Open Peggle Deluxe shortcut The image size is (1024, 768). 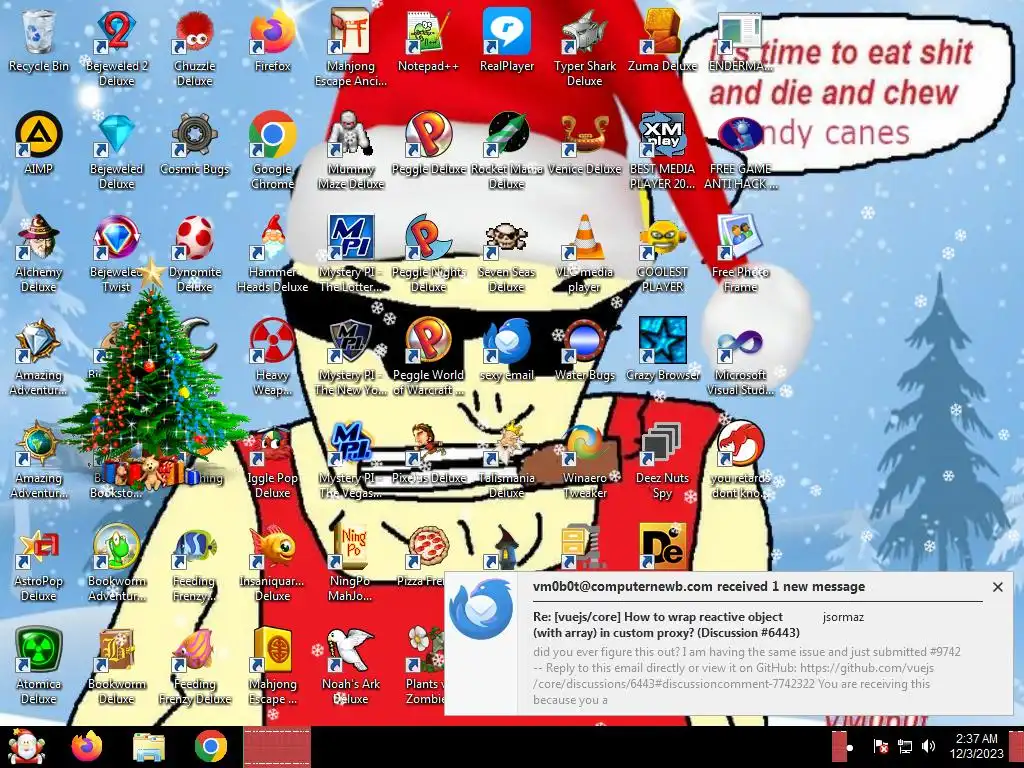(428, 144)
